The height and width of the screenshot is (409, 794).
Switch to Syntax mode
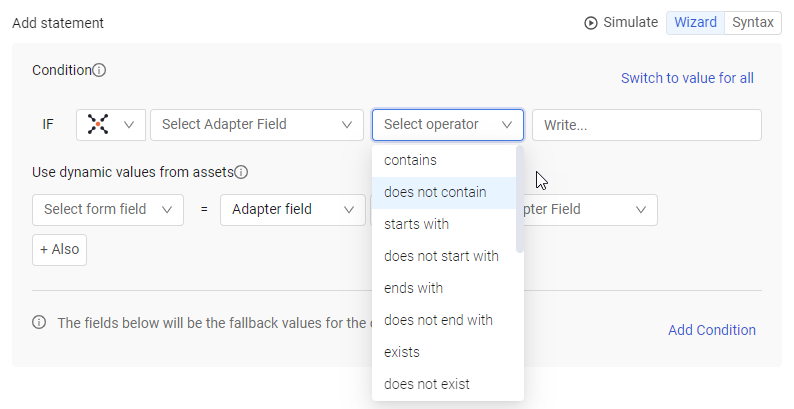[752, 22]
